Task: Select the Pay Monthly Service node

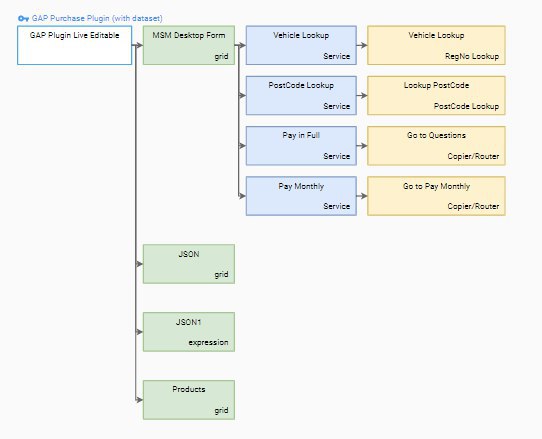Action: point(301,196)
